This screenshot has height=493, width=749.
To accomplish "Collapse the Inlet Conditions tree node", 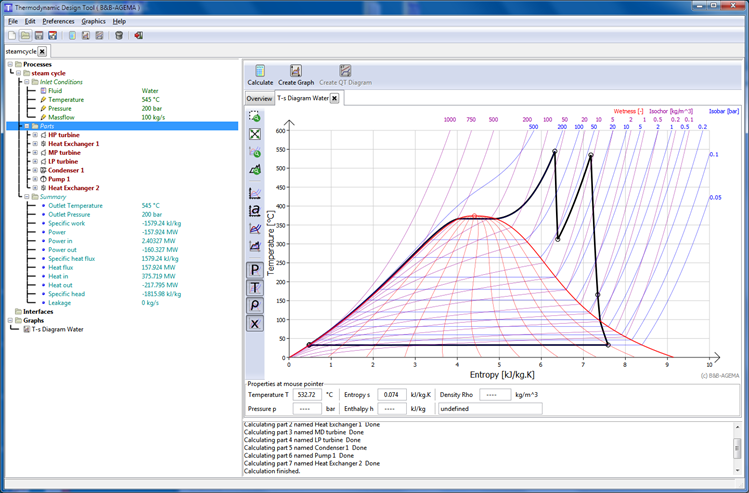I will tap(25, 82).
